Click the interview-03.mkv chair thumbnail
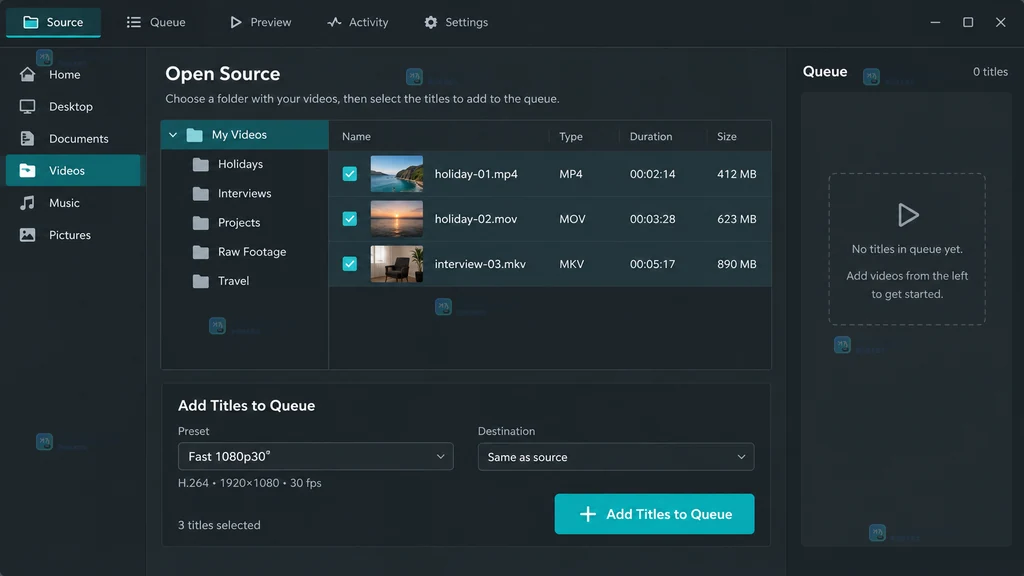The image size is (1024, 576). point(396,264)
